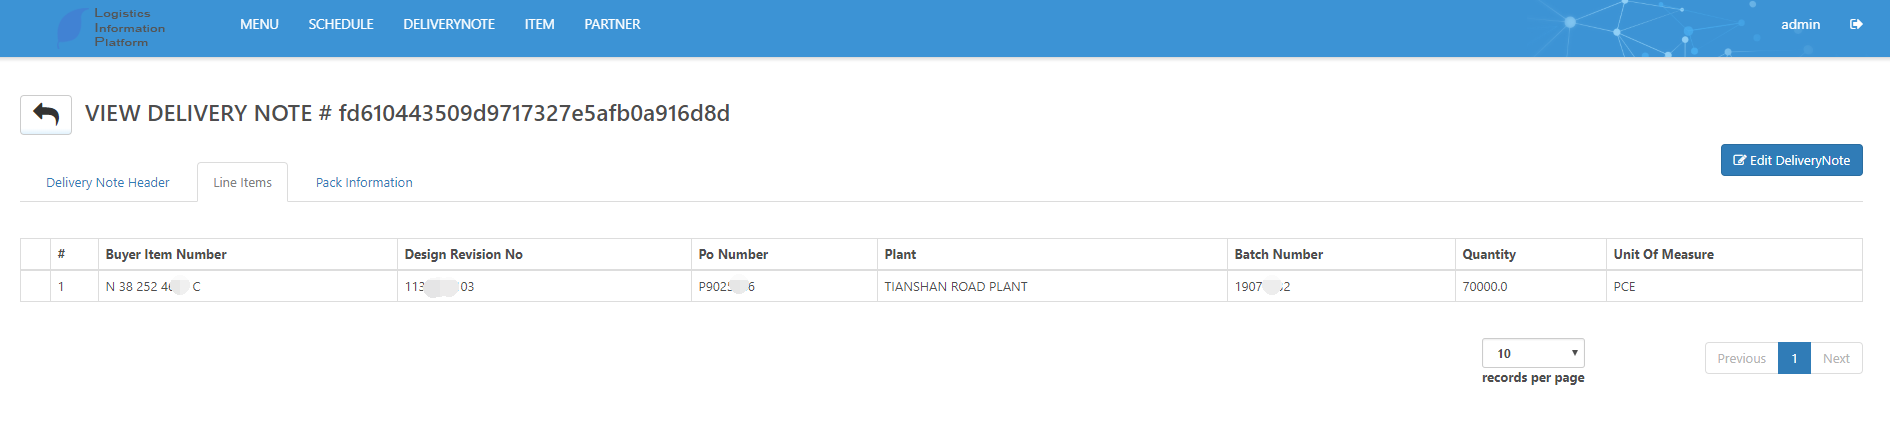1890x441 pixels.
Task: Click the Plant column header
Action: click(x=1052, y=254)
